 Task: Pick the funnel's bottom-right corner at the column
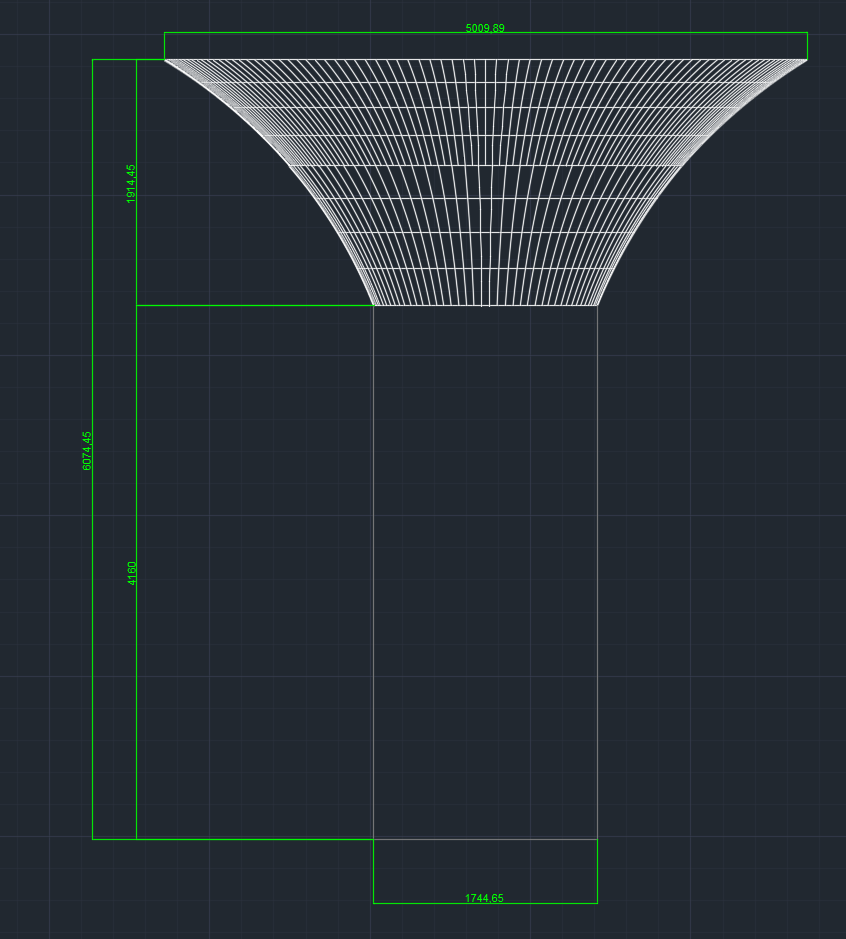[597, 305]
